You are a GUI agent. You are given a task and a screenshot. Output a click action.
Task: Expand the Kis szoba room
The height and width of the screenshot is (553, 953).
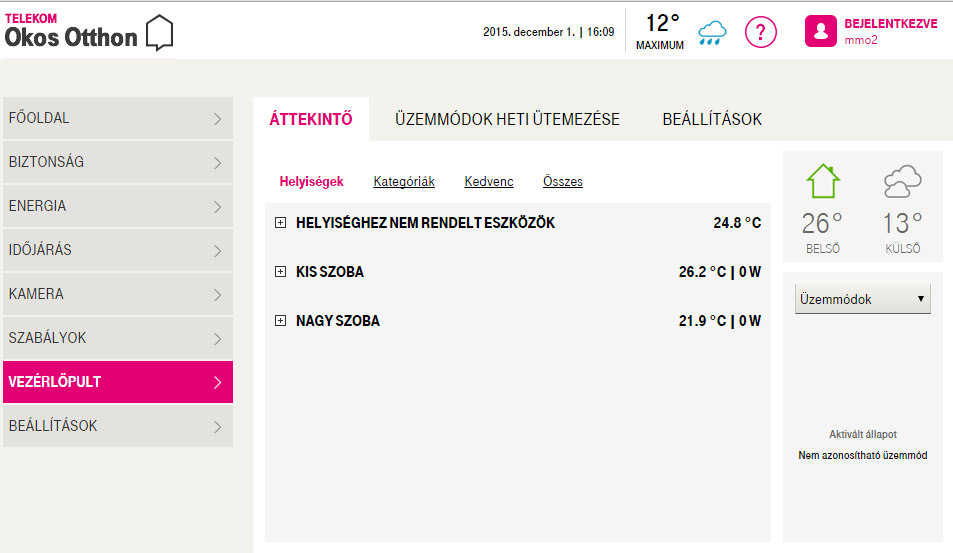[x=280, y=272]
